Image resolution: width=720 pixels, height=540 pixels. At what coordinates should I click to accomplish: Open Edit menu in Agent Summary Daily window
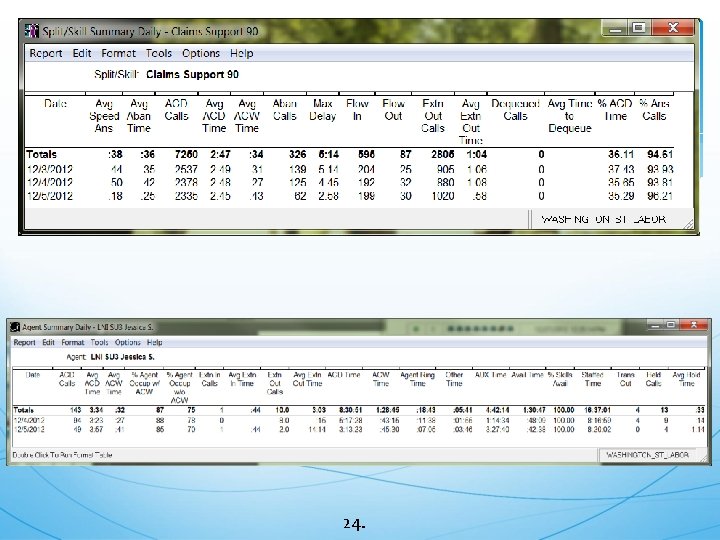click(48, 343)
